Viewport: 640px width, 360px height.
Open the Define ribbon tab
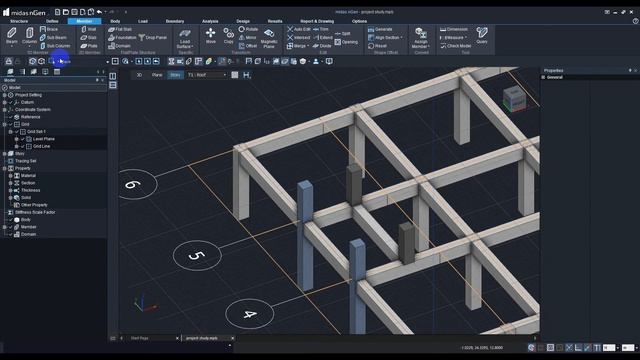[52, 21]
